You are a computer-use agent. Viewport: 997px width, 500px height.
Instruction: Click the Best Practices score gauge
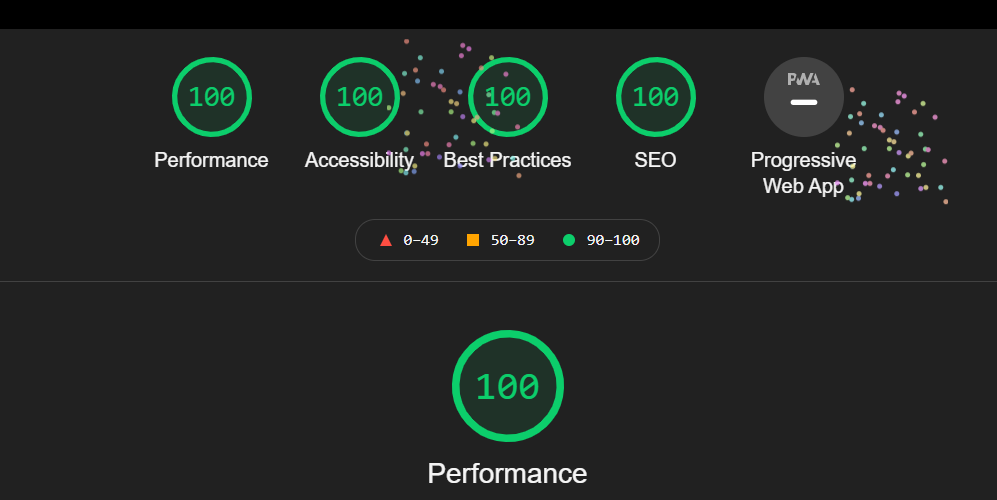coord(507,97)
